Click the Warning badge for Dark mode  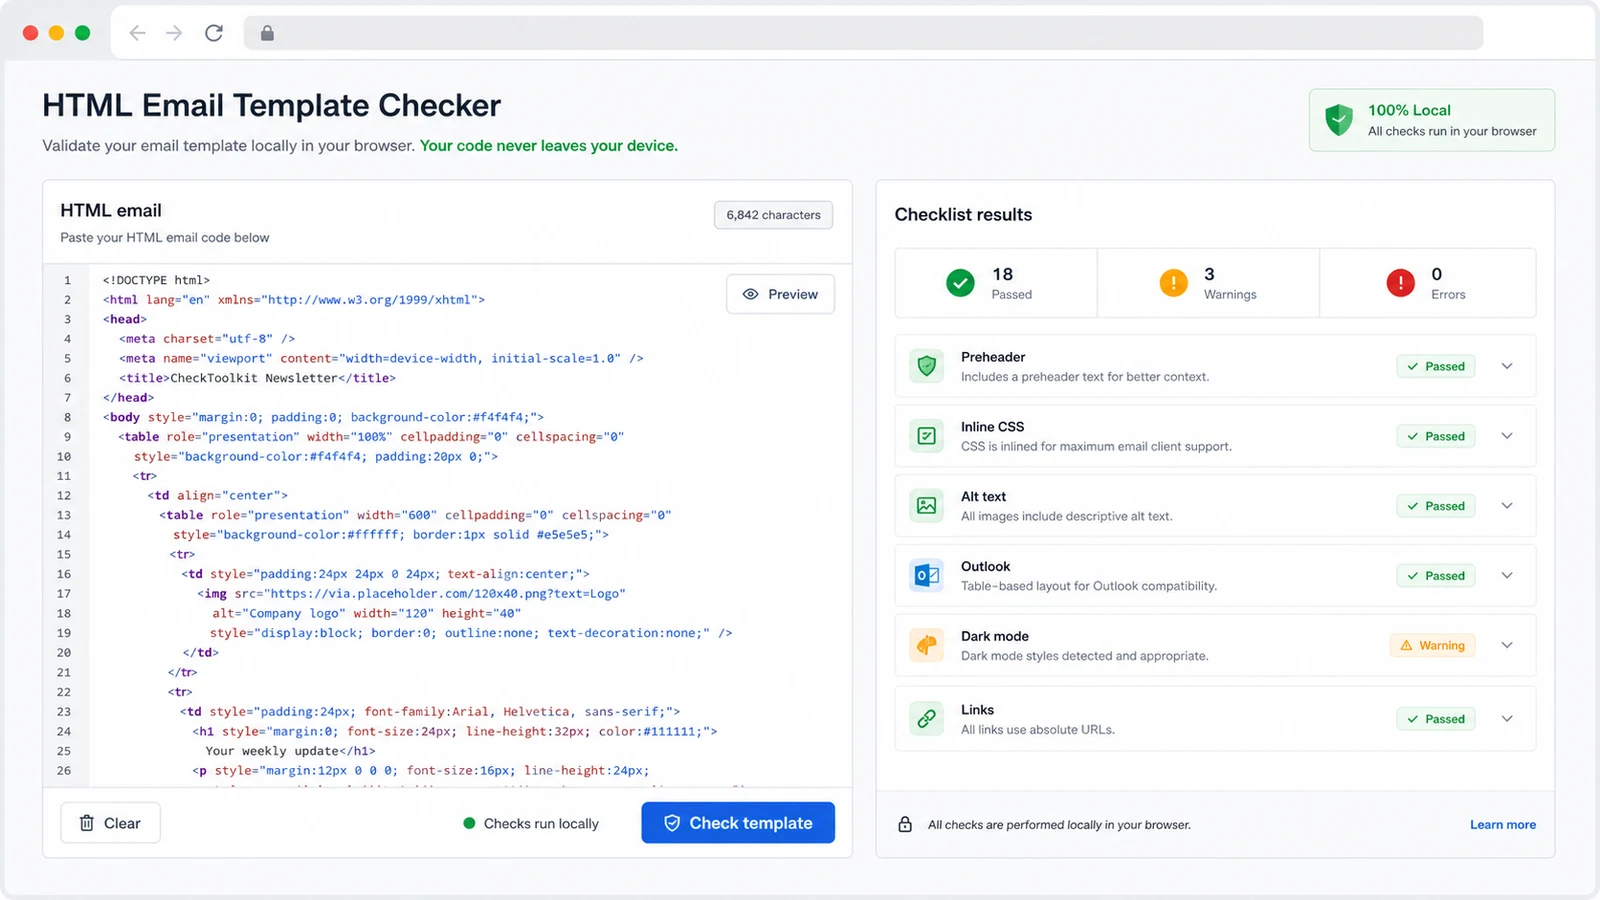pos(1432,645)
